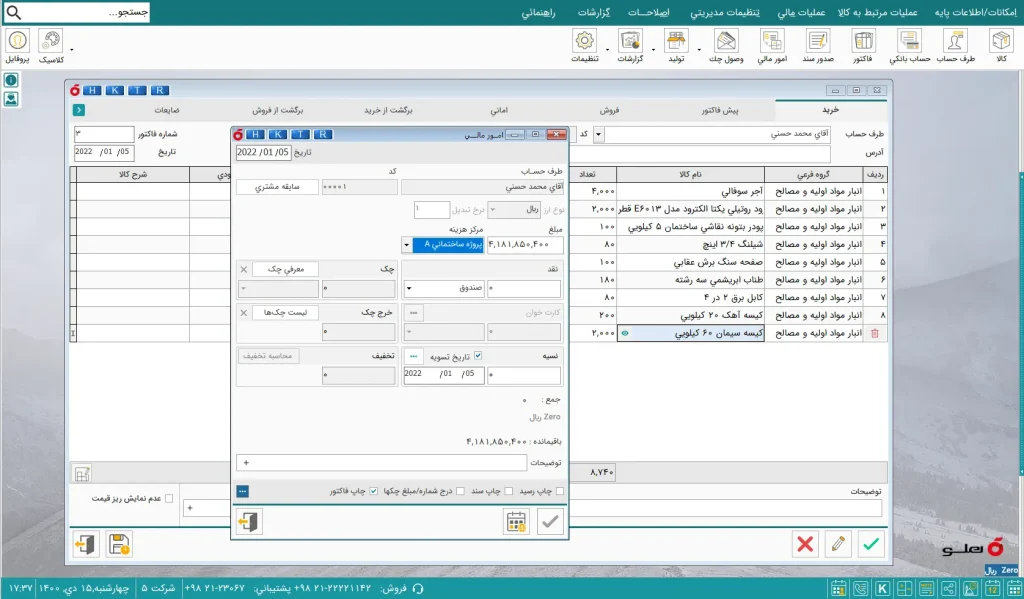Image resolution: width=1024 pixels, height=599 pixels.
Task: Click the calendar icon in the امور مالی dialog
Action: [x=516, y=521]
